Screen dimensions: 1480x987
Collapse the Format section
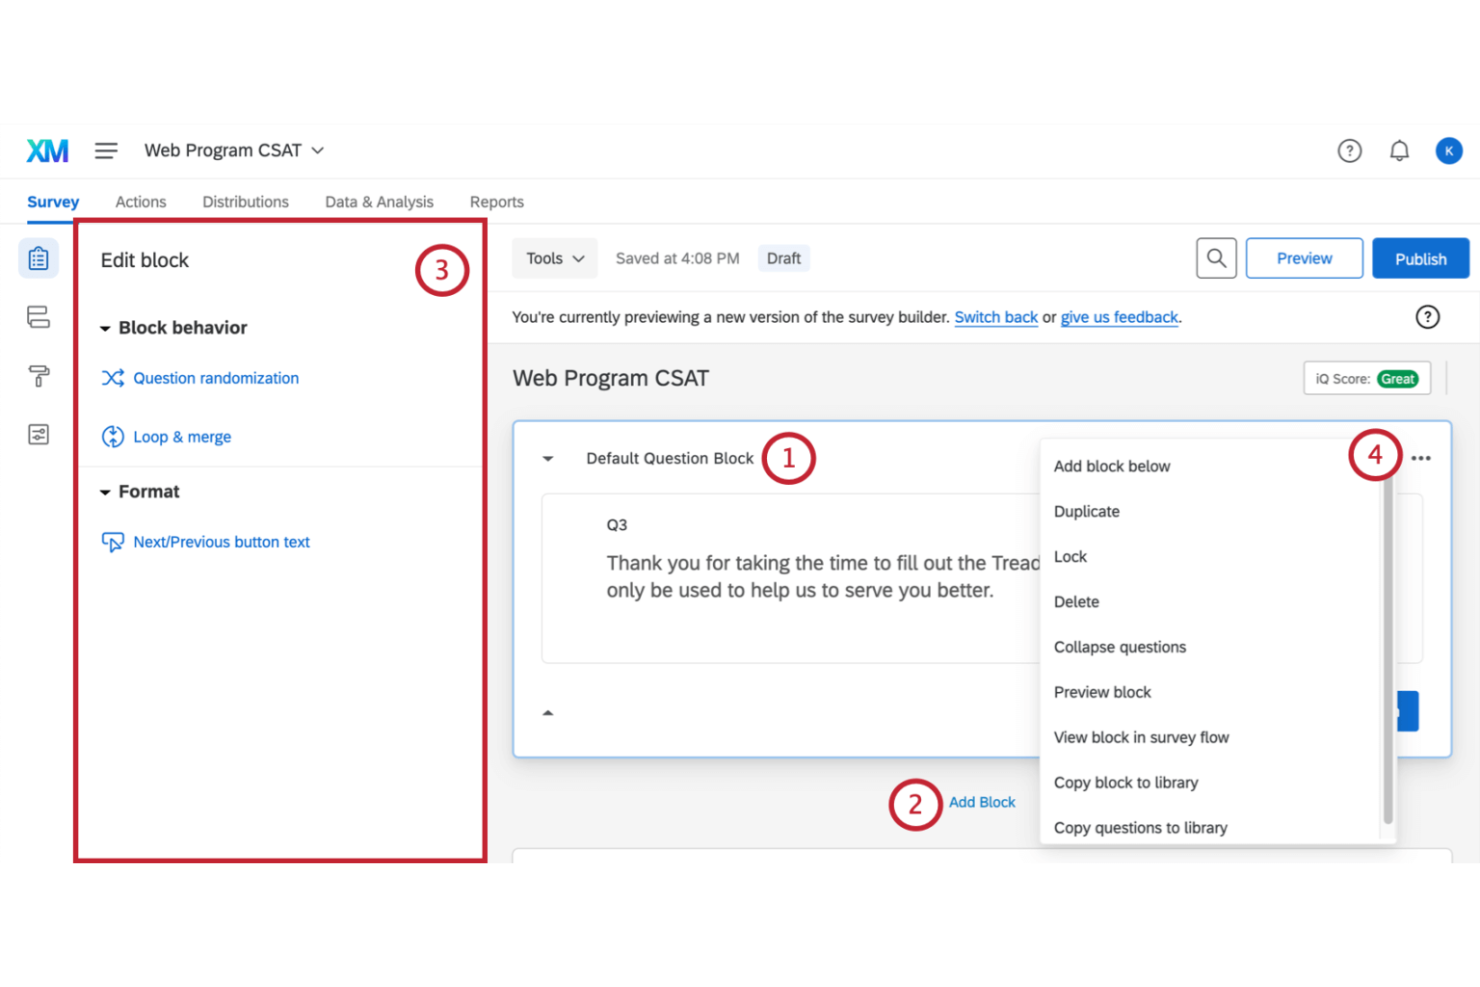(104, 491)
